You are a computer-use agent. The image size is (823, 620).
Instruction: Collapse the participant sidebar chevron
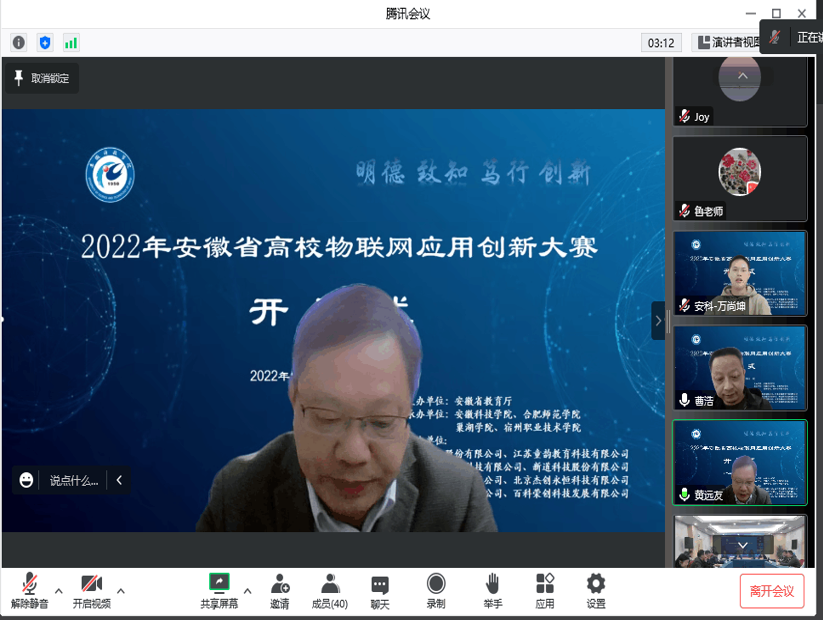click(x=658, y=321)
